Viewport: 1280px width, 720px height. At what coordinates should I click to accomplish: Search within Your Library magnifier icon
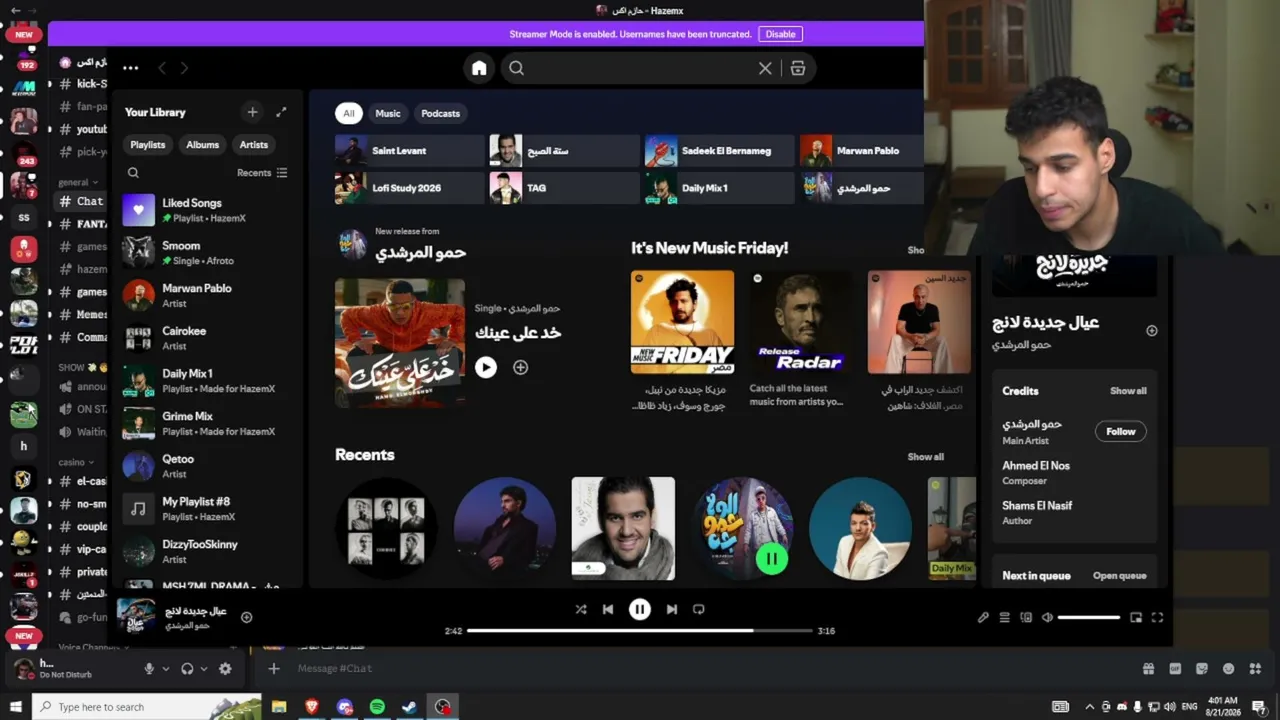point(133,173)
